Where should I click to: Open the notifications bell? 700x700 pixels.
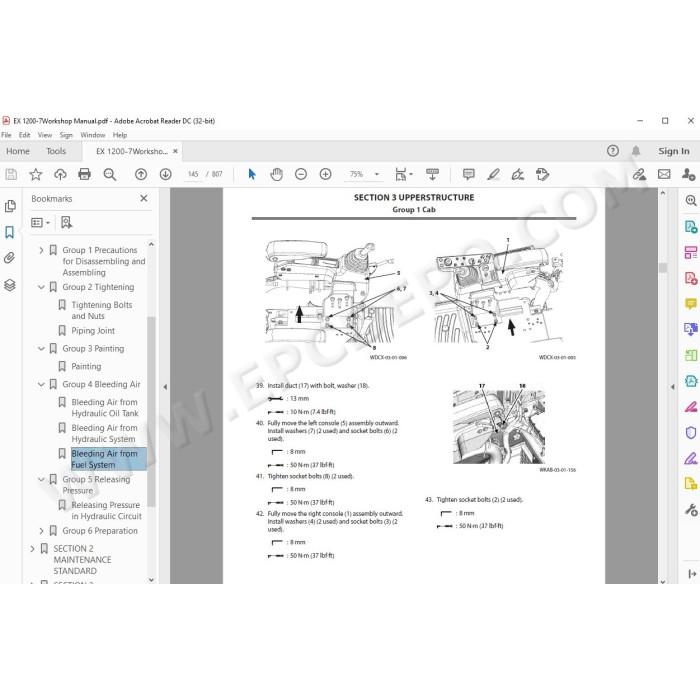(636, 151)
